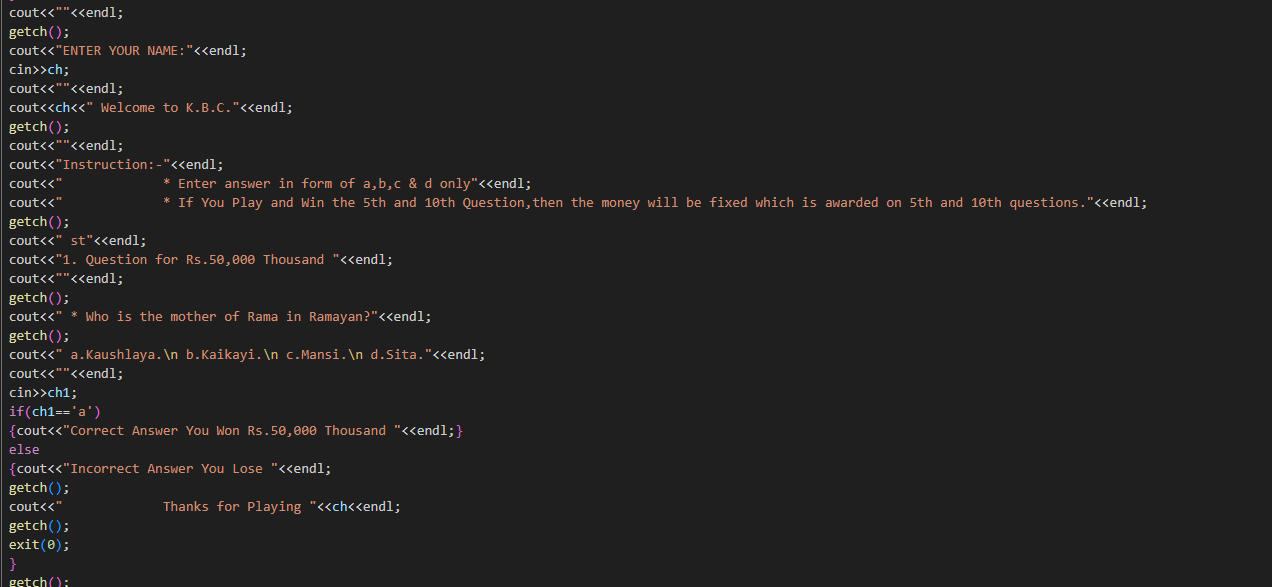Image resolution: width=1272 pixels, height=587 pixels.
Task: Place cursor on "cin>>ch;" line
Action: point(40,70)
